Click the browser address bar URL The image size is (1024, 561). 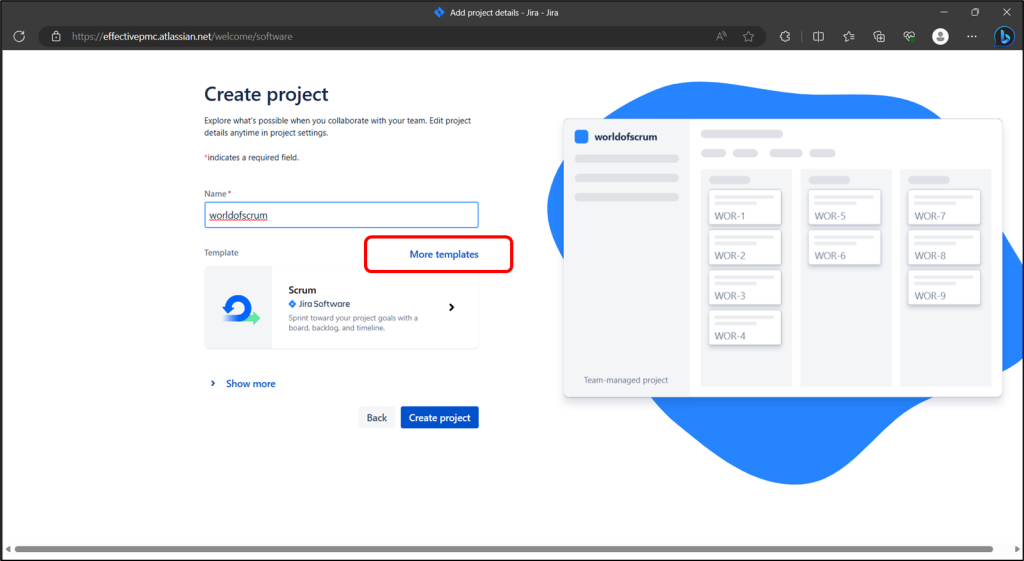click(182, 37)
